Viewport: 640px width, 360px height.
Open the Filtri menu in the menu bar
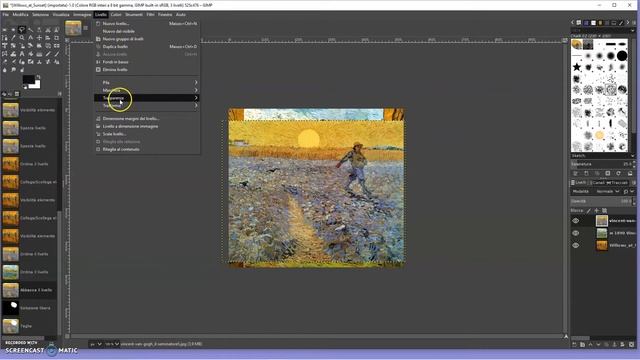click(x=150, y=14)
